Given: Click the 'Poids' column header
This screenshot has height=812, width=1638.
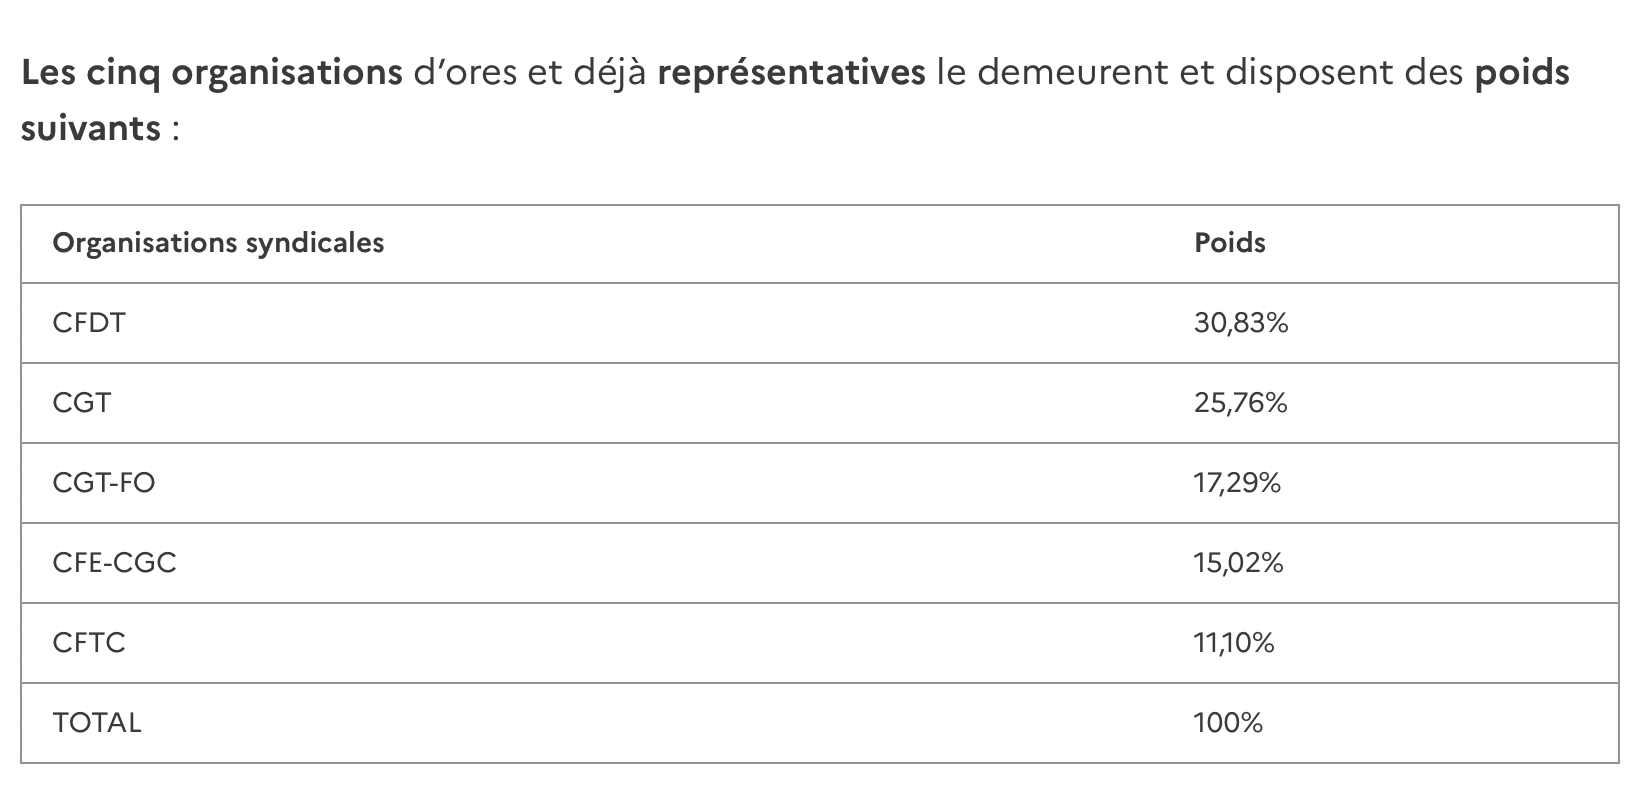Looking at the screenshot, I should [1230, 243].
